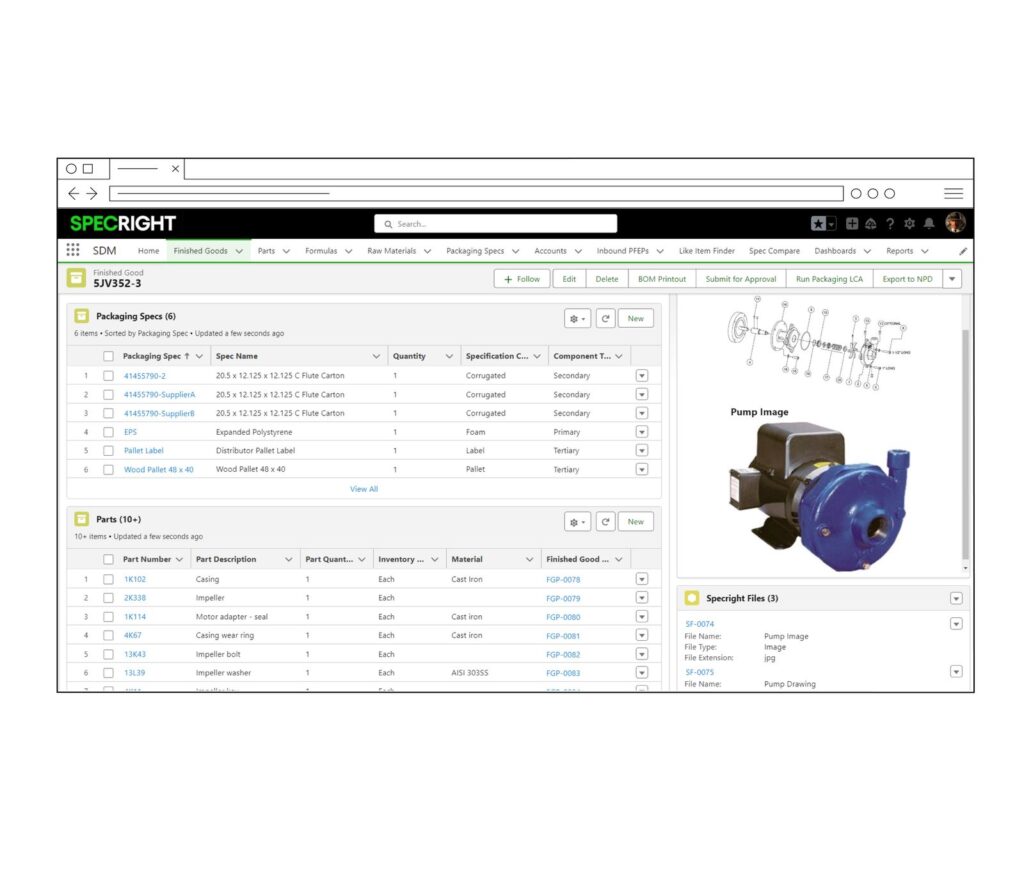
Task: Click the Search input field
Action: pyautogui.click(x=496, y=224)
